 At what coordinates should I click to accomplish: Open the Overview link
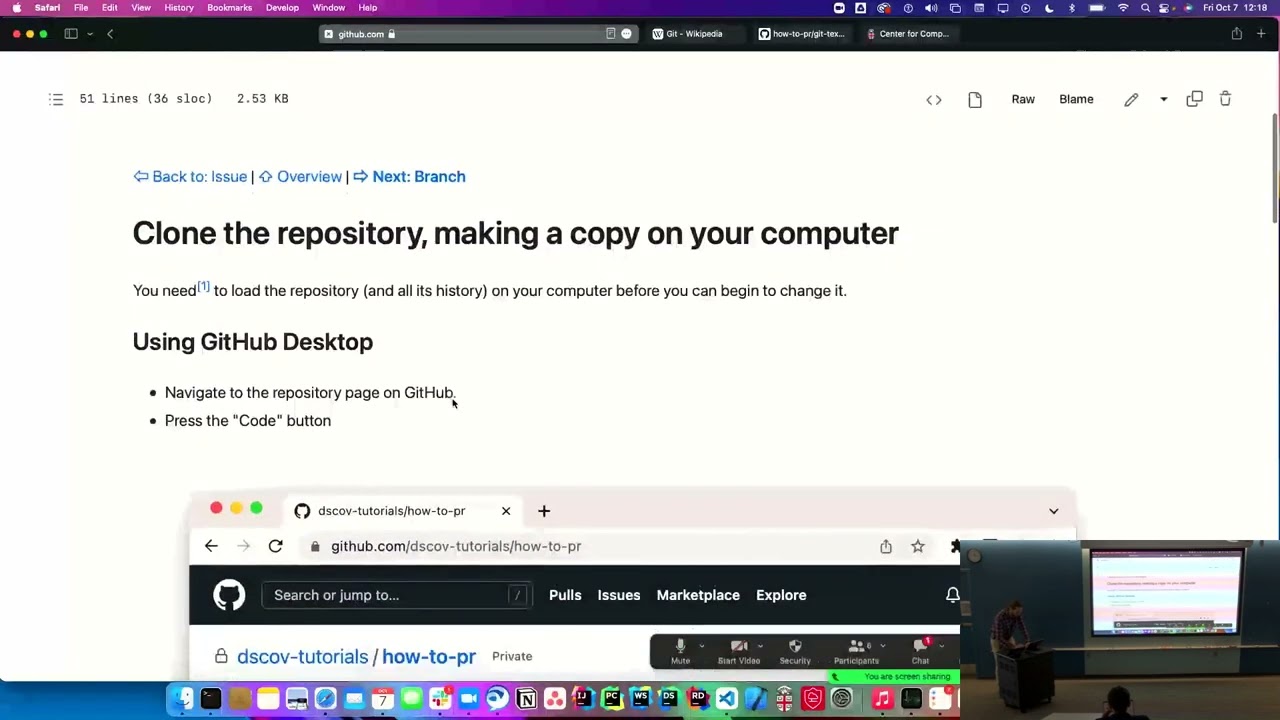coord(300,176)
